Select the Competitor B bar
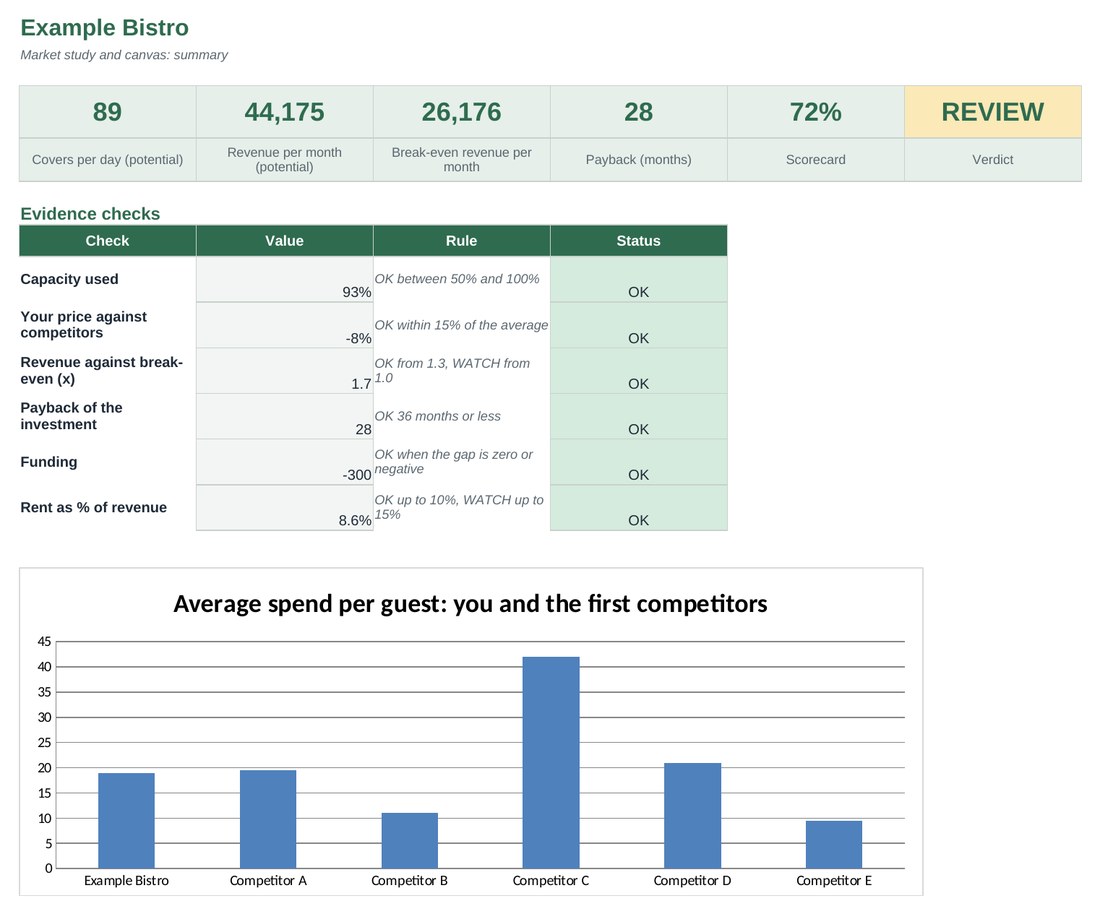The image size is (1100, 914). (x=410, y=840)
